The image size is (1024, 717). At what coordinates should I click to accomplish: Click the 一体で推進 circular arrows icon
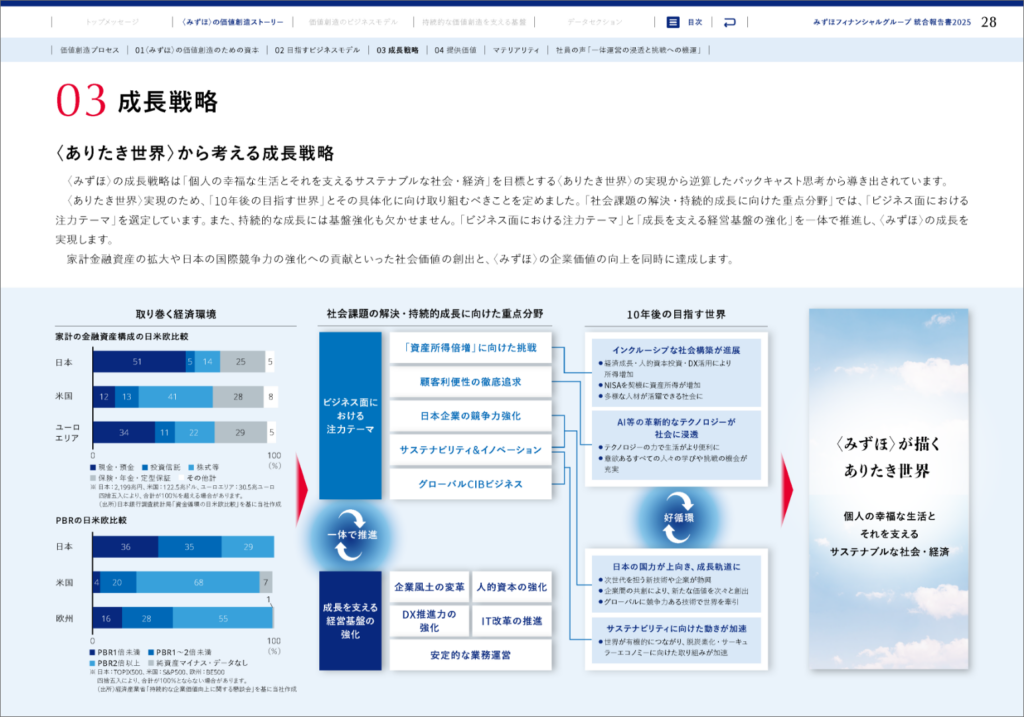350,534
